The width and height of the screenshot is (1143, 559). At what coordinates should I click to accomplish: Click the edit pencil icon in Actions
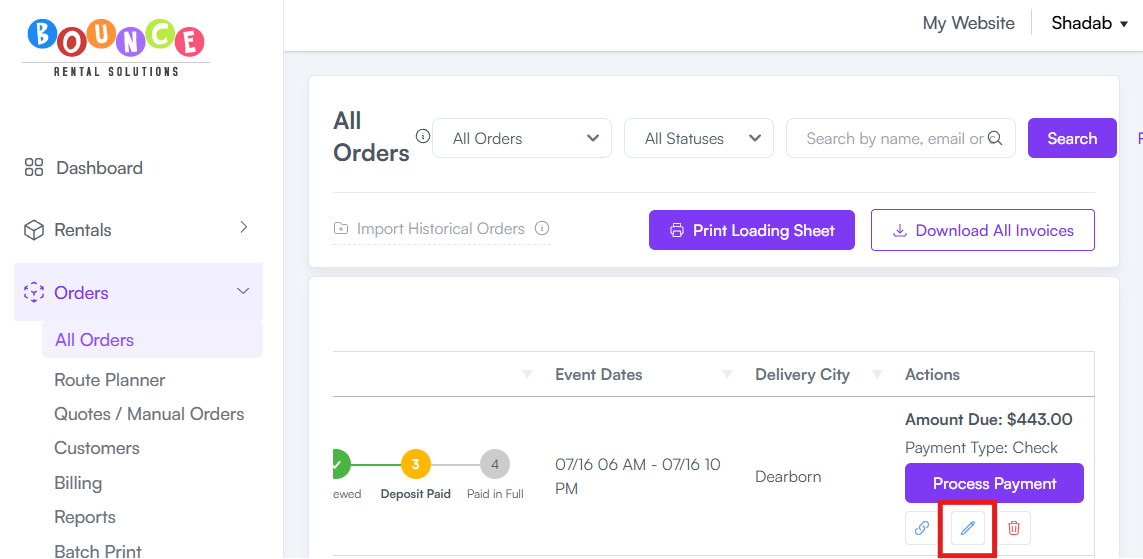point(967,528)
